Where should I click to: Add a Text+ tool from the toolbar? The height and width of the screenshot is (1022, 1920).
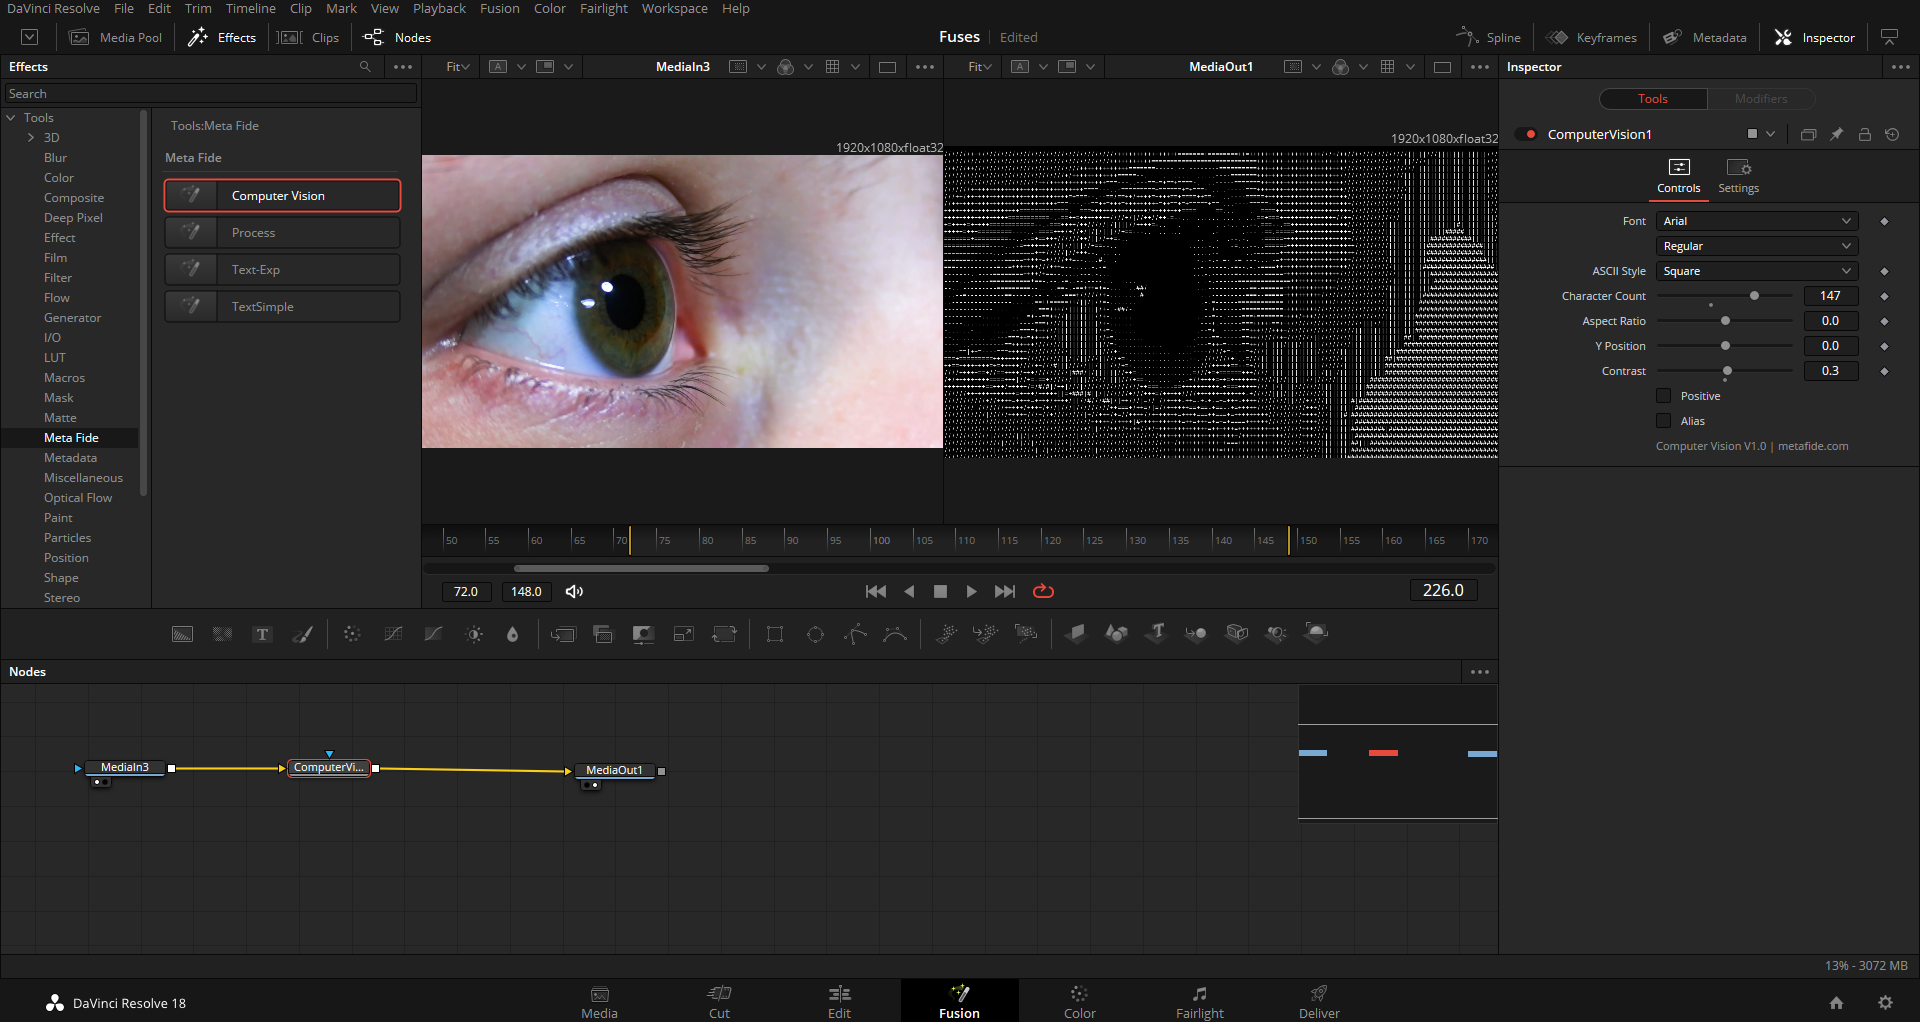[262, 634]
